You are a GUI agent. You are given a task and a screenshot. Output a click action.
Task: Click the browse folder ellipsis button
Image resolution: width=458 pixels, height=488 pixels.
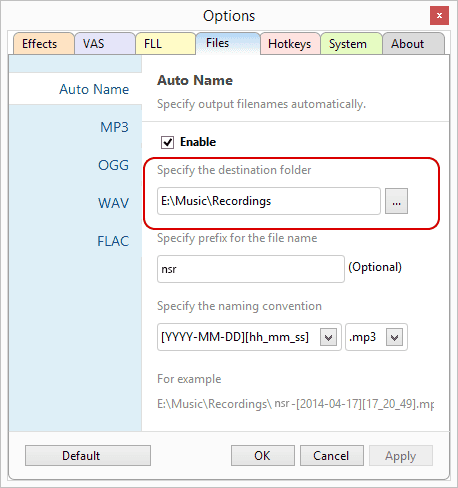coord(396,201)
